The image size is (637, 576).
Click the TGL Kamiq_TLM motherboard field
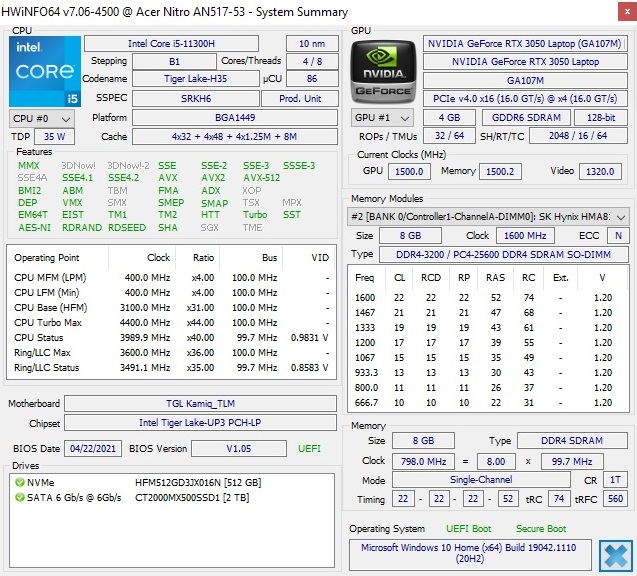pos(200,405)
